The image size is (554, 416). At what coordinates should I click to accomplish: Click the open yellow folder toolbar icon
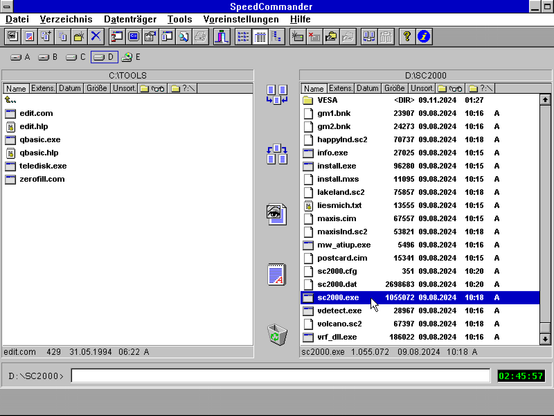pos(331,36)
